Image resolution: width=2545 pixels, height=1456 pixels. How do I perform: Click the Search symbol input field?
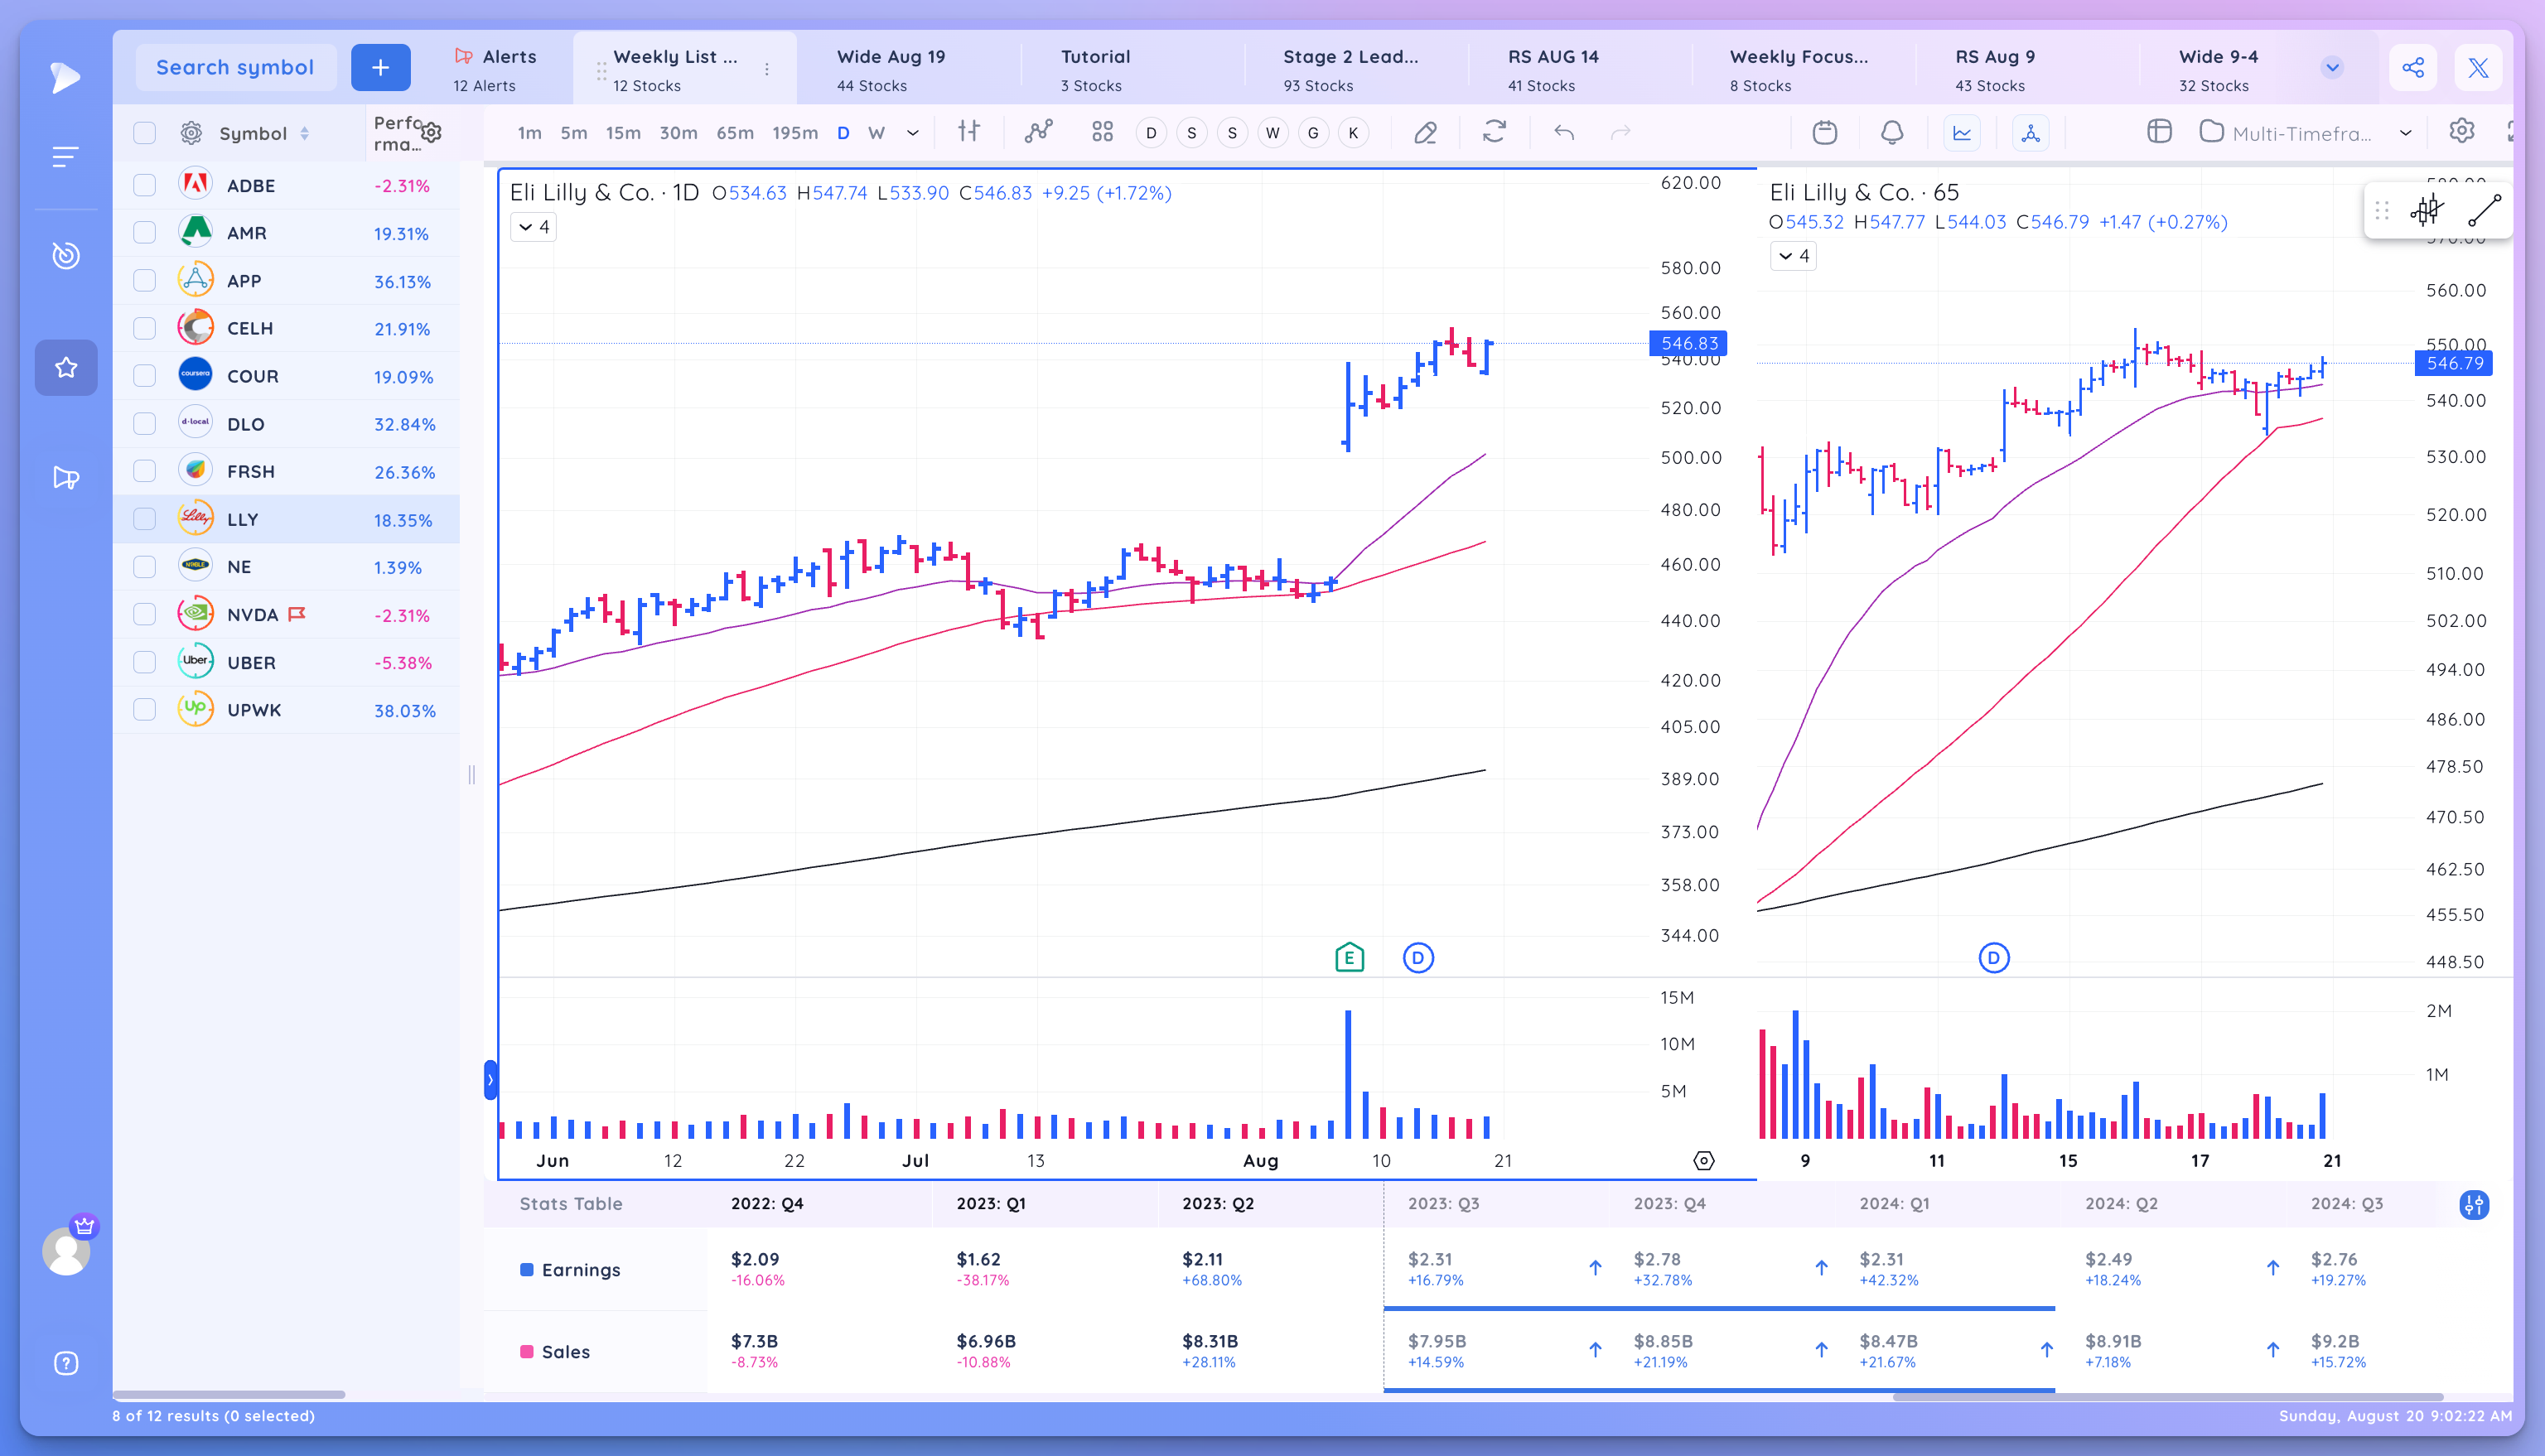pyautogui.click(x=236, y=68)
